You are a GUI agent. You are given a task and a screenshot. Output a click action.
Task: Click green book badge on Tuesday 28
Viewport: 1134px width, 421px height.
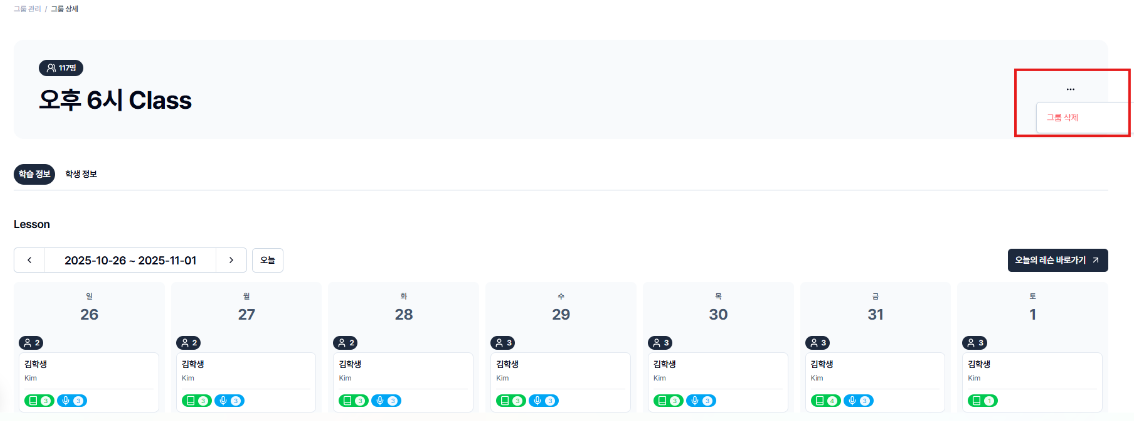354,400
